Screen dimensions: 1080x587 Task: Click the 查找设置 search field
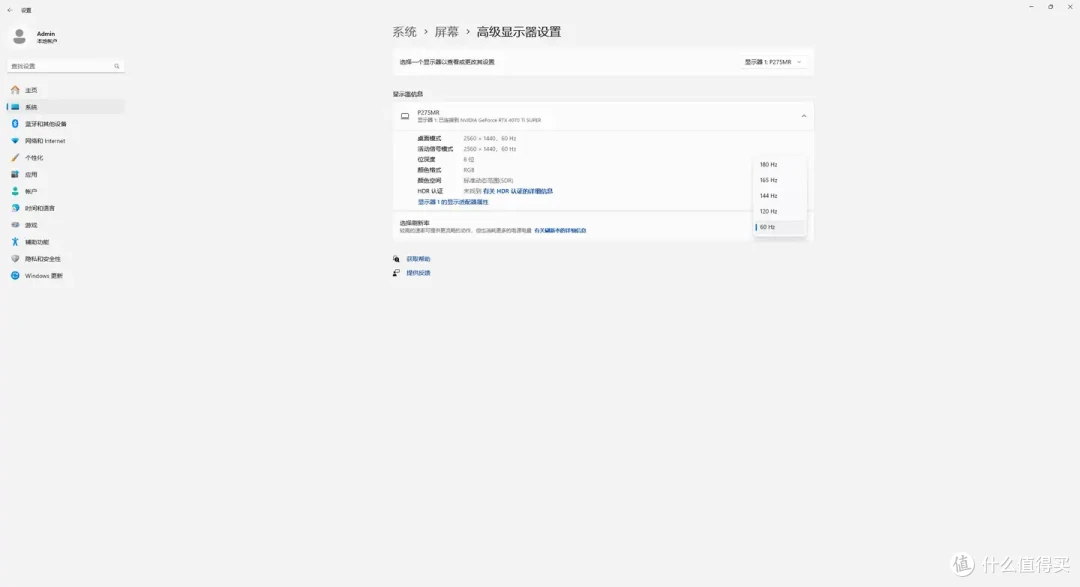(x=65, y=66)
